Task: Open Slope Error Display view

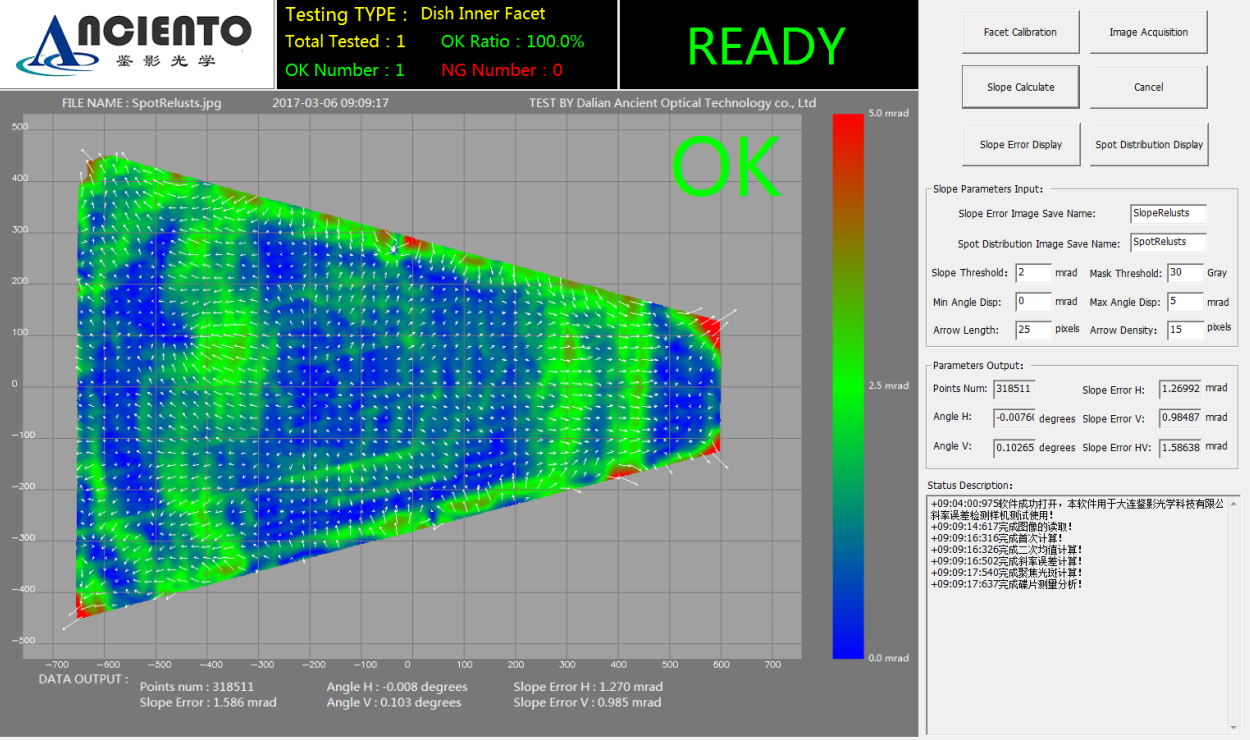Action: click(x=1020, y=144)
